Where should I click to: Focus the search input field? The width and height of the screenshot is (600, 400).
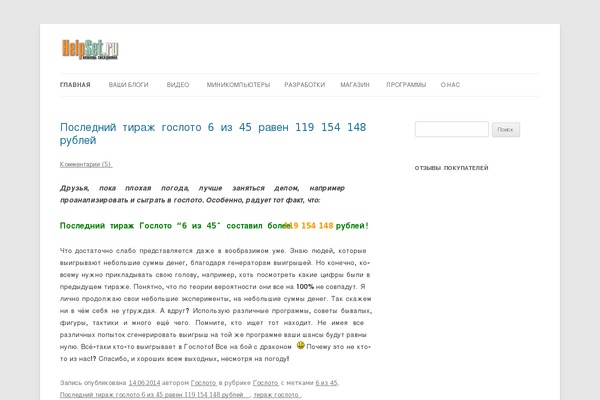point(452,129)
